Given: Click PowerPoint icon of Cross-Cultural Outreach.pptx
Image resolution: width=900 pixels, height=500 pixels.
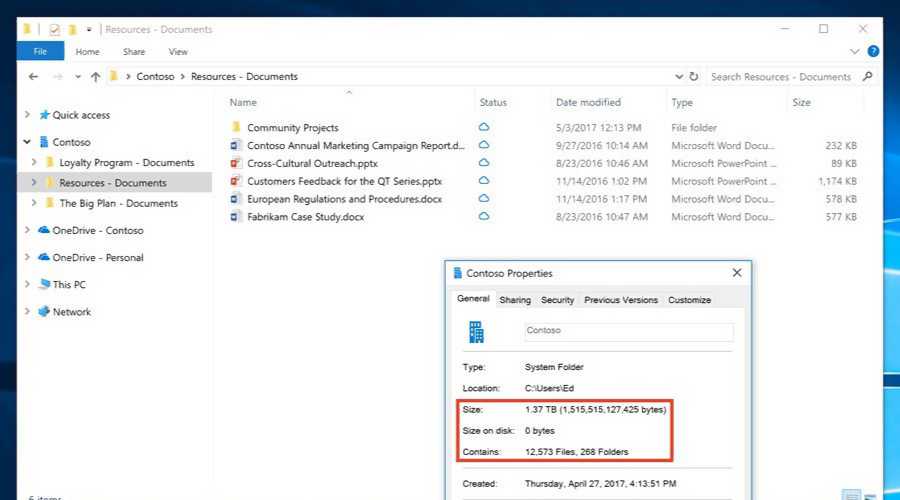Looking at the screenshot, I should (235, 163).
